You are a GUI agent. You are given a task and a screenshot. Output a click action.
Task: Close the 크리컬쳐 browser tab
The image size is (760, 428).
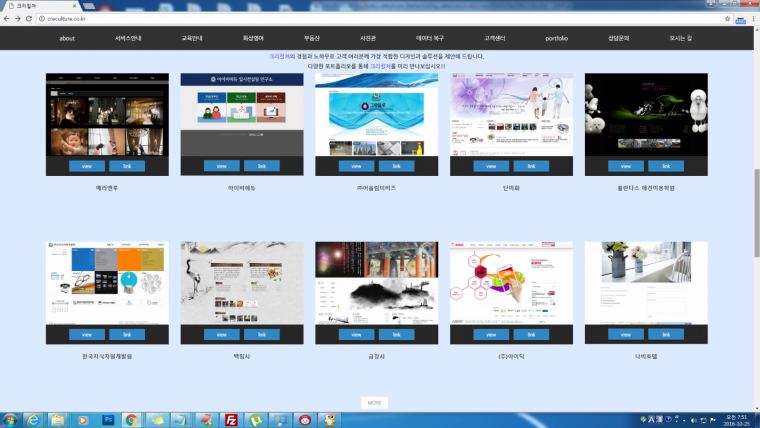74,6
